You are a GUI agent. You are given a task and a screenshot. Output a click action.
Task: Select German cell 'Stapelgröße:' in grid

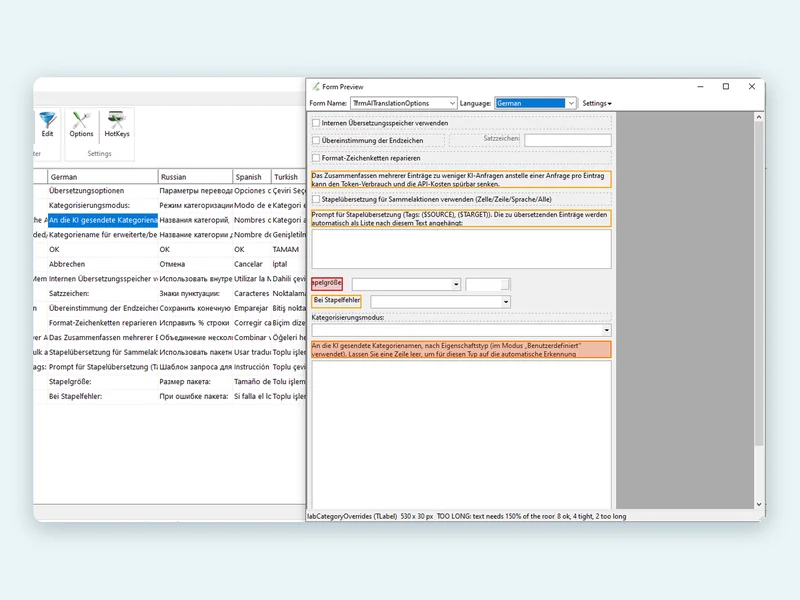(x=103, y=382)
